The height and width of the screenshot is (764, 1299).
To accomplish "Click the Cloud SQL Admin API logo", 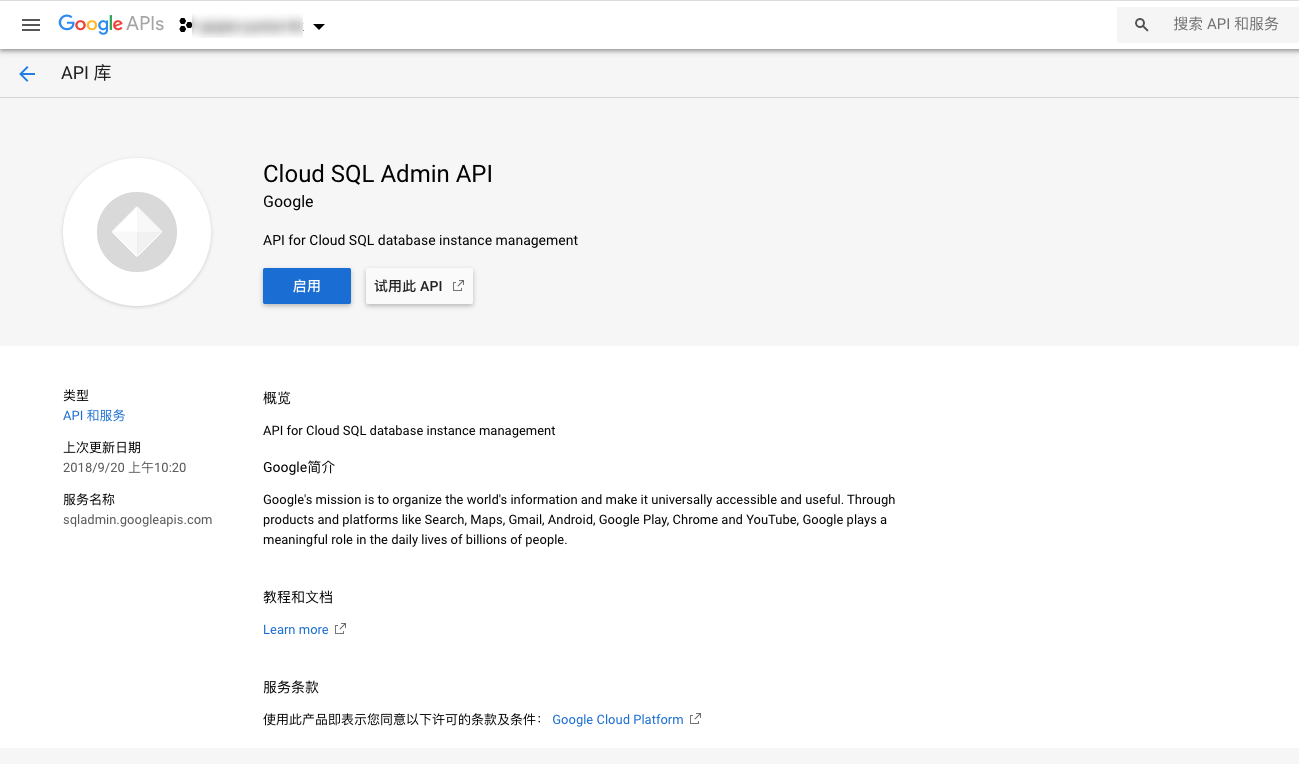I will click(x=137, y=232).
